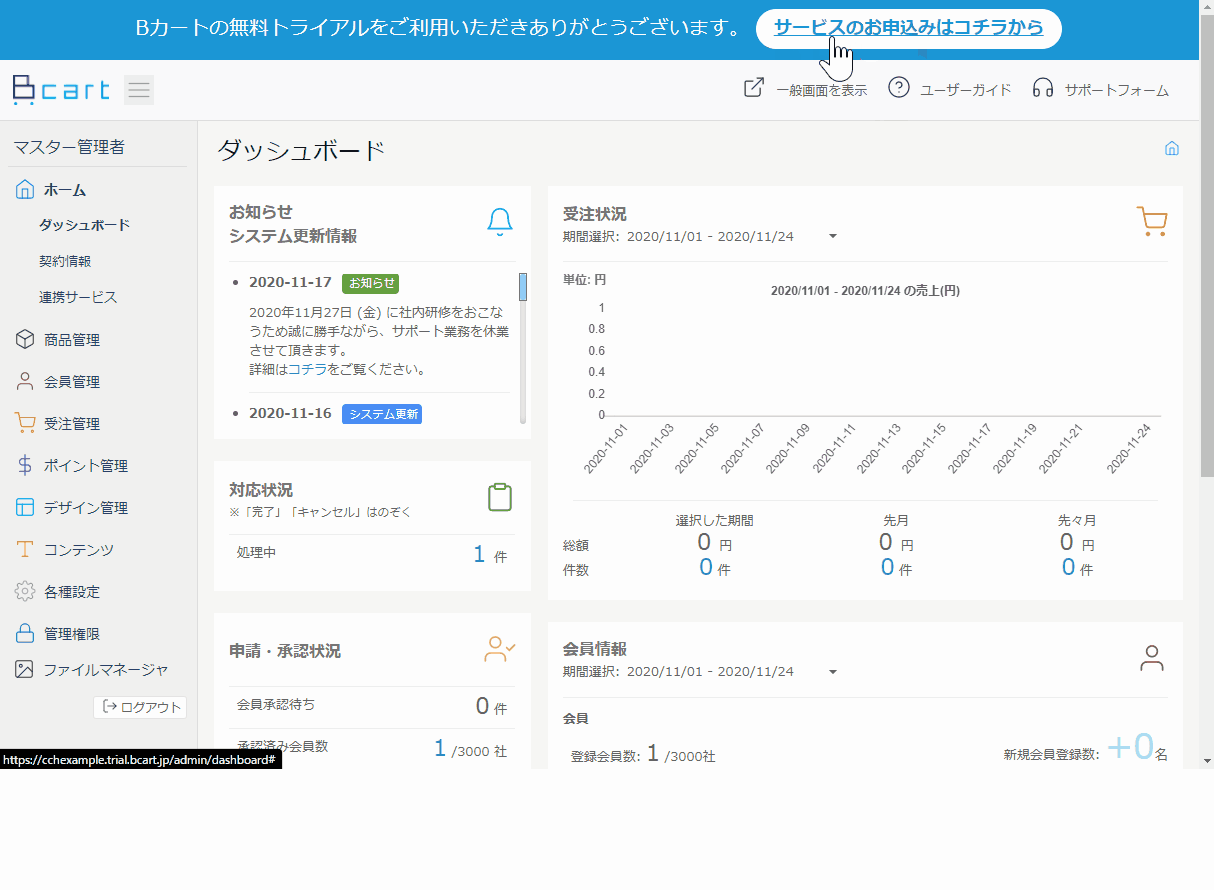Click the Bcart logo
The width and height of the screenshot is (1214, 890).
click(61, 90)
